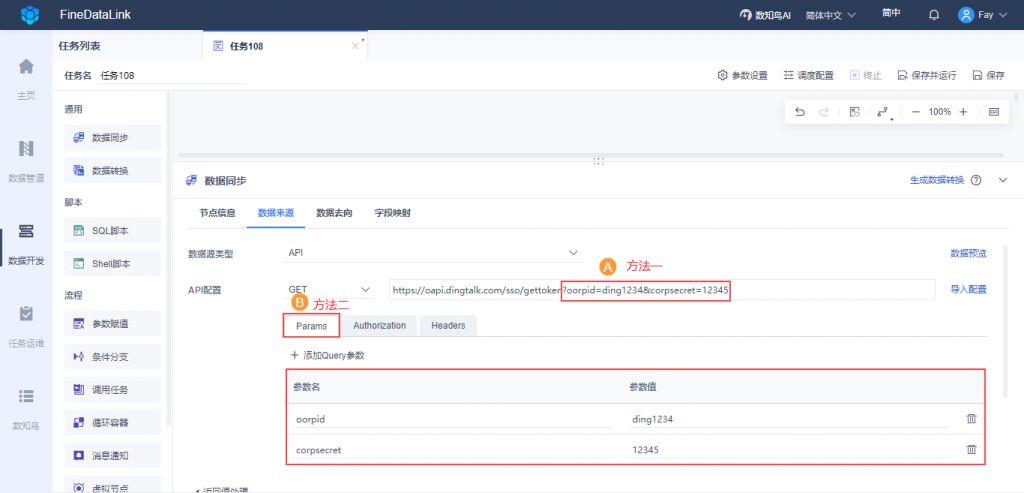Viewport: 1024px width, 493px height.
Task: Open the GET request method dropdown
Action: click(329, 289)
